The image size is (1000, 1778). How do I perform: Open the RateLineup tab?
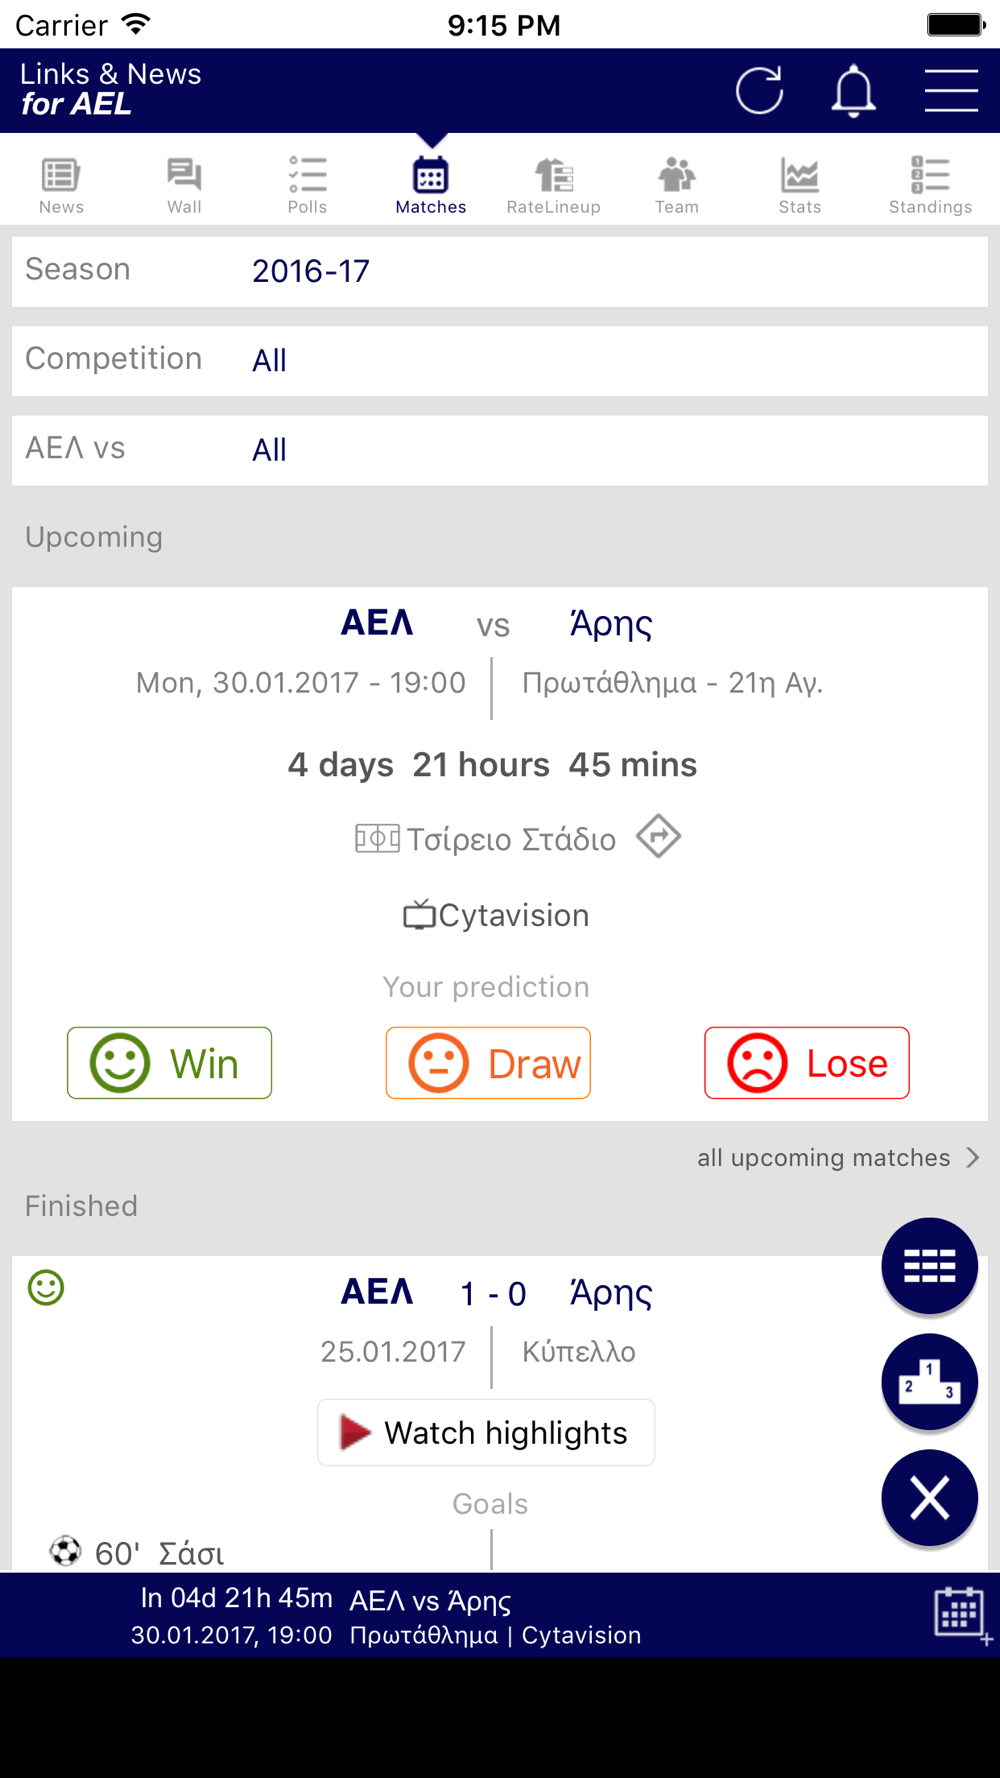553,186
